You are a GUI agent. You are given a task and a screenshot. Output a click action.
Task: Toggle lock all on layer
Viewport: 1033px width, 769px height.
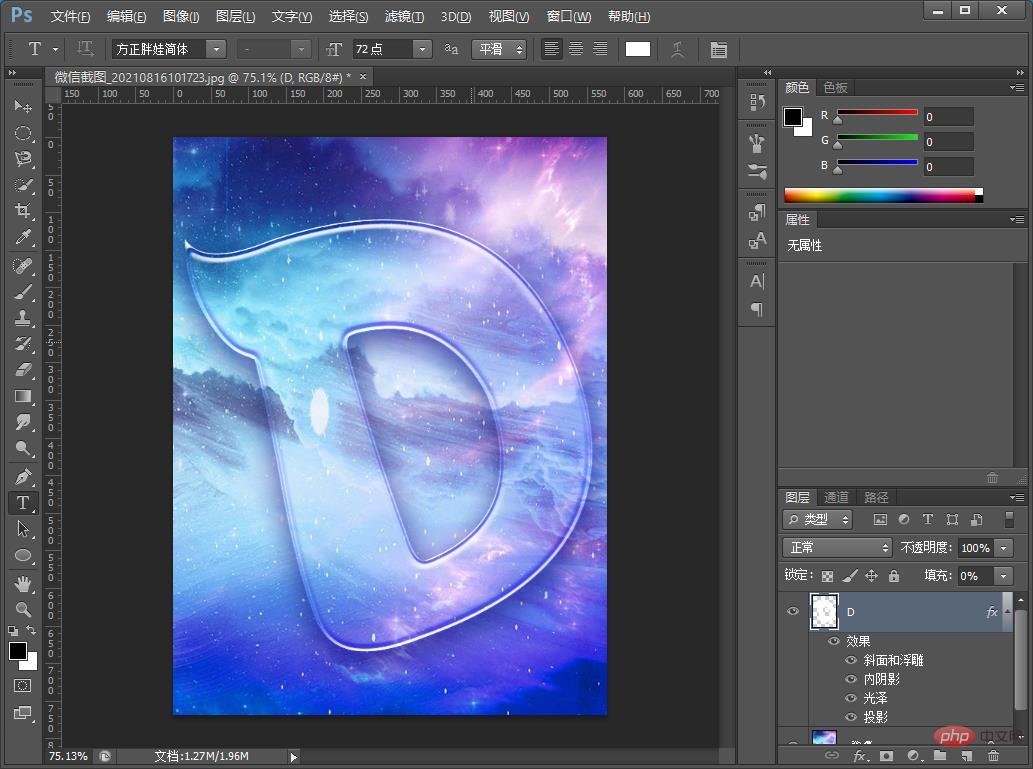click(x=894, y=576)
